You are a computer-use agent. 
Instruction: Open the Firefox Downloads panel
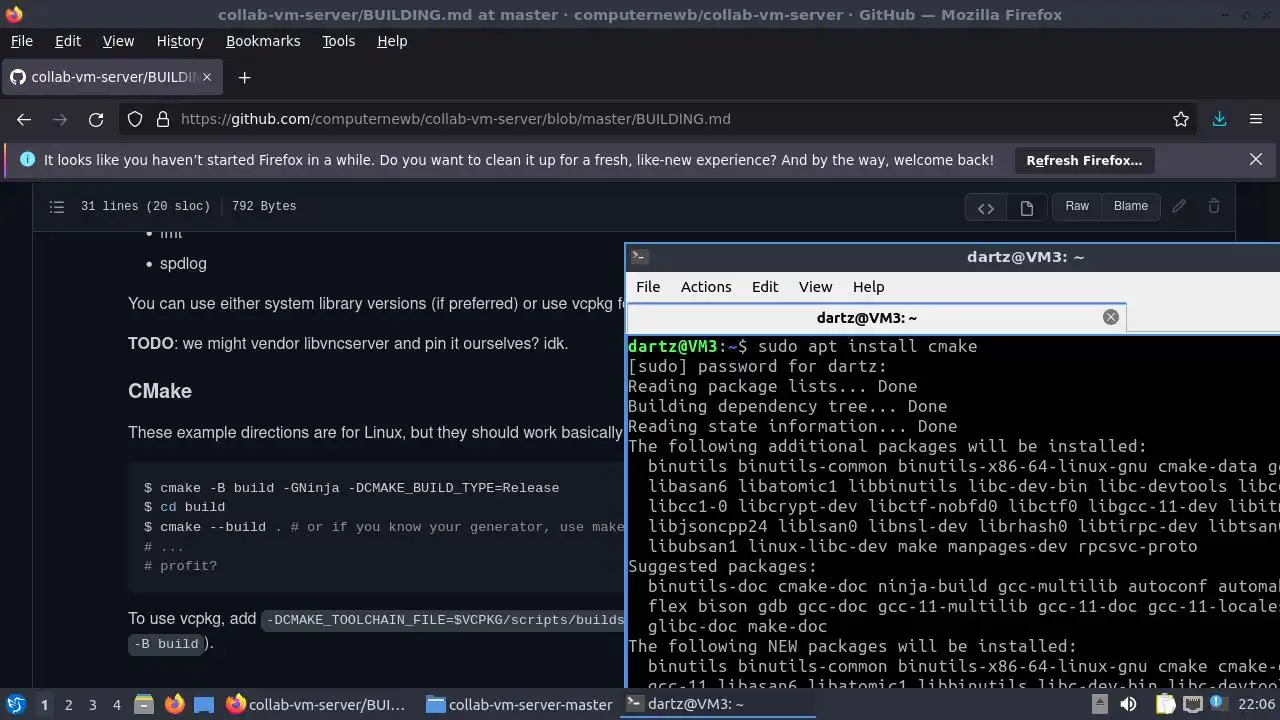(x=1219, y=119)
